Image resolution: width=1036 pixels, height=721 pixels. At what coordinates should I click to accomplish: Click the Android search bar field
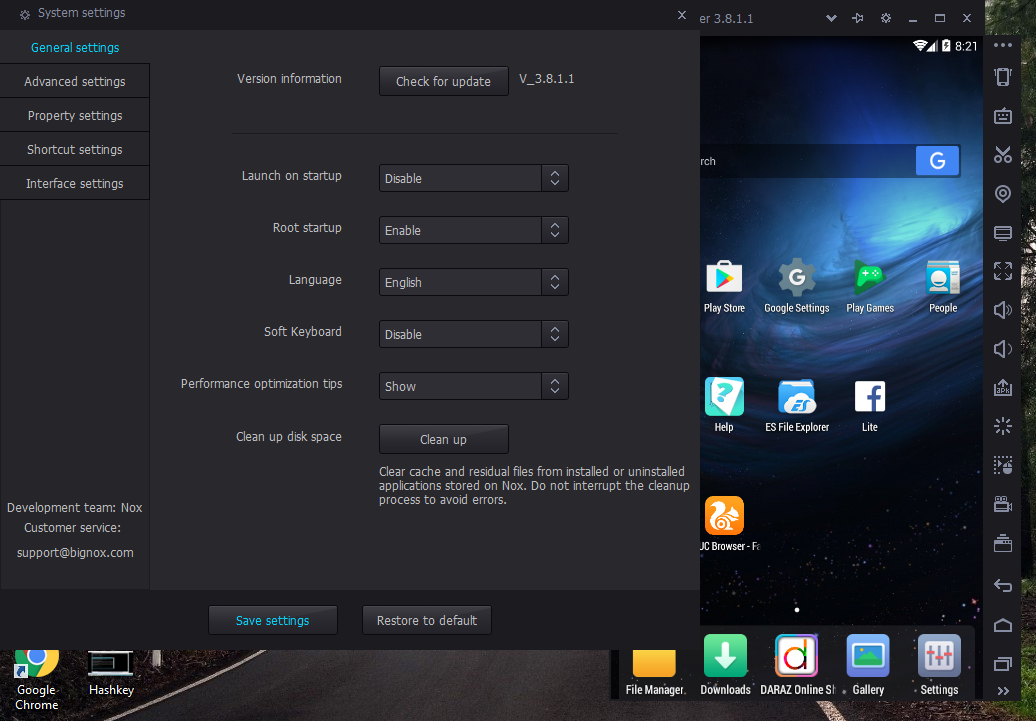(x=807, y=161)
